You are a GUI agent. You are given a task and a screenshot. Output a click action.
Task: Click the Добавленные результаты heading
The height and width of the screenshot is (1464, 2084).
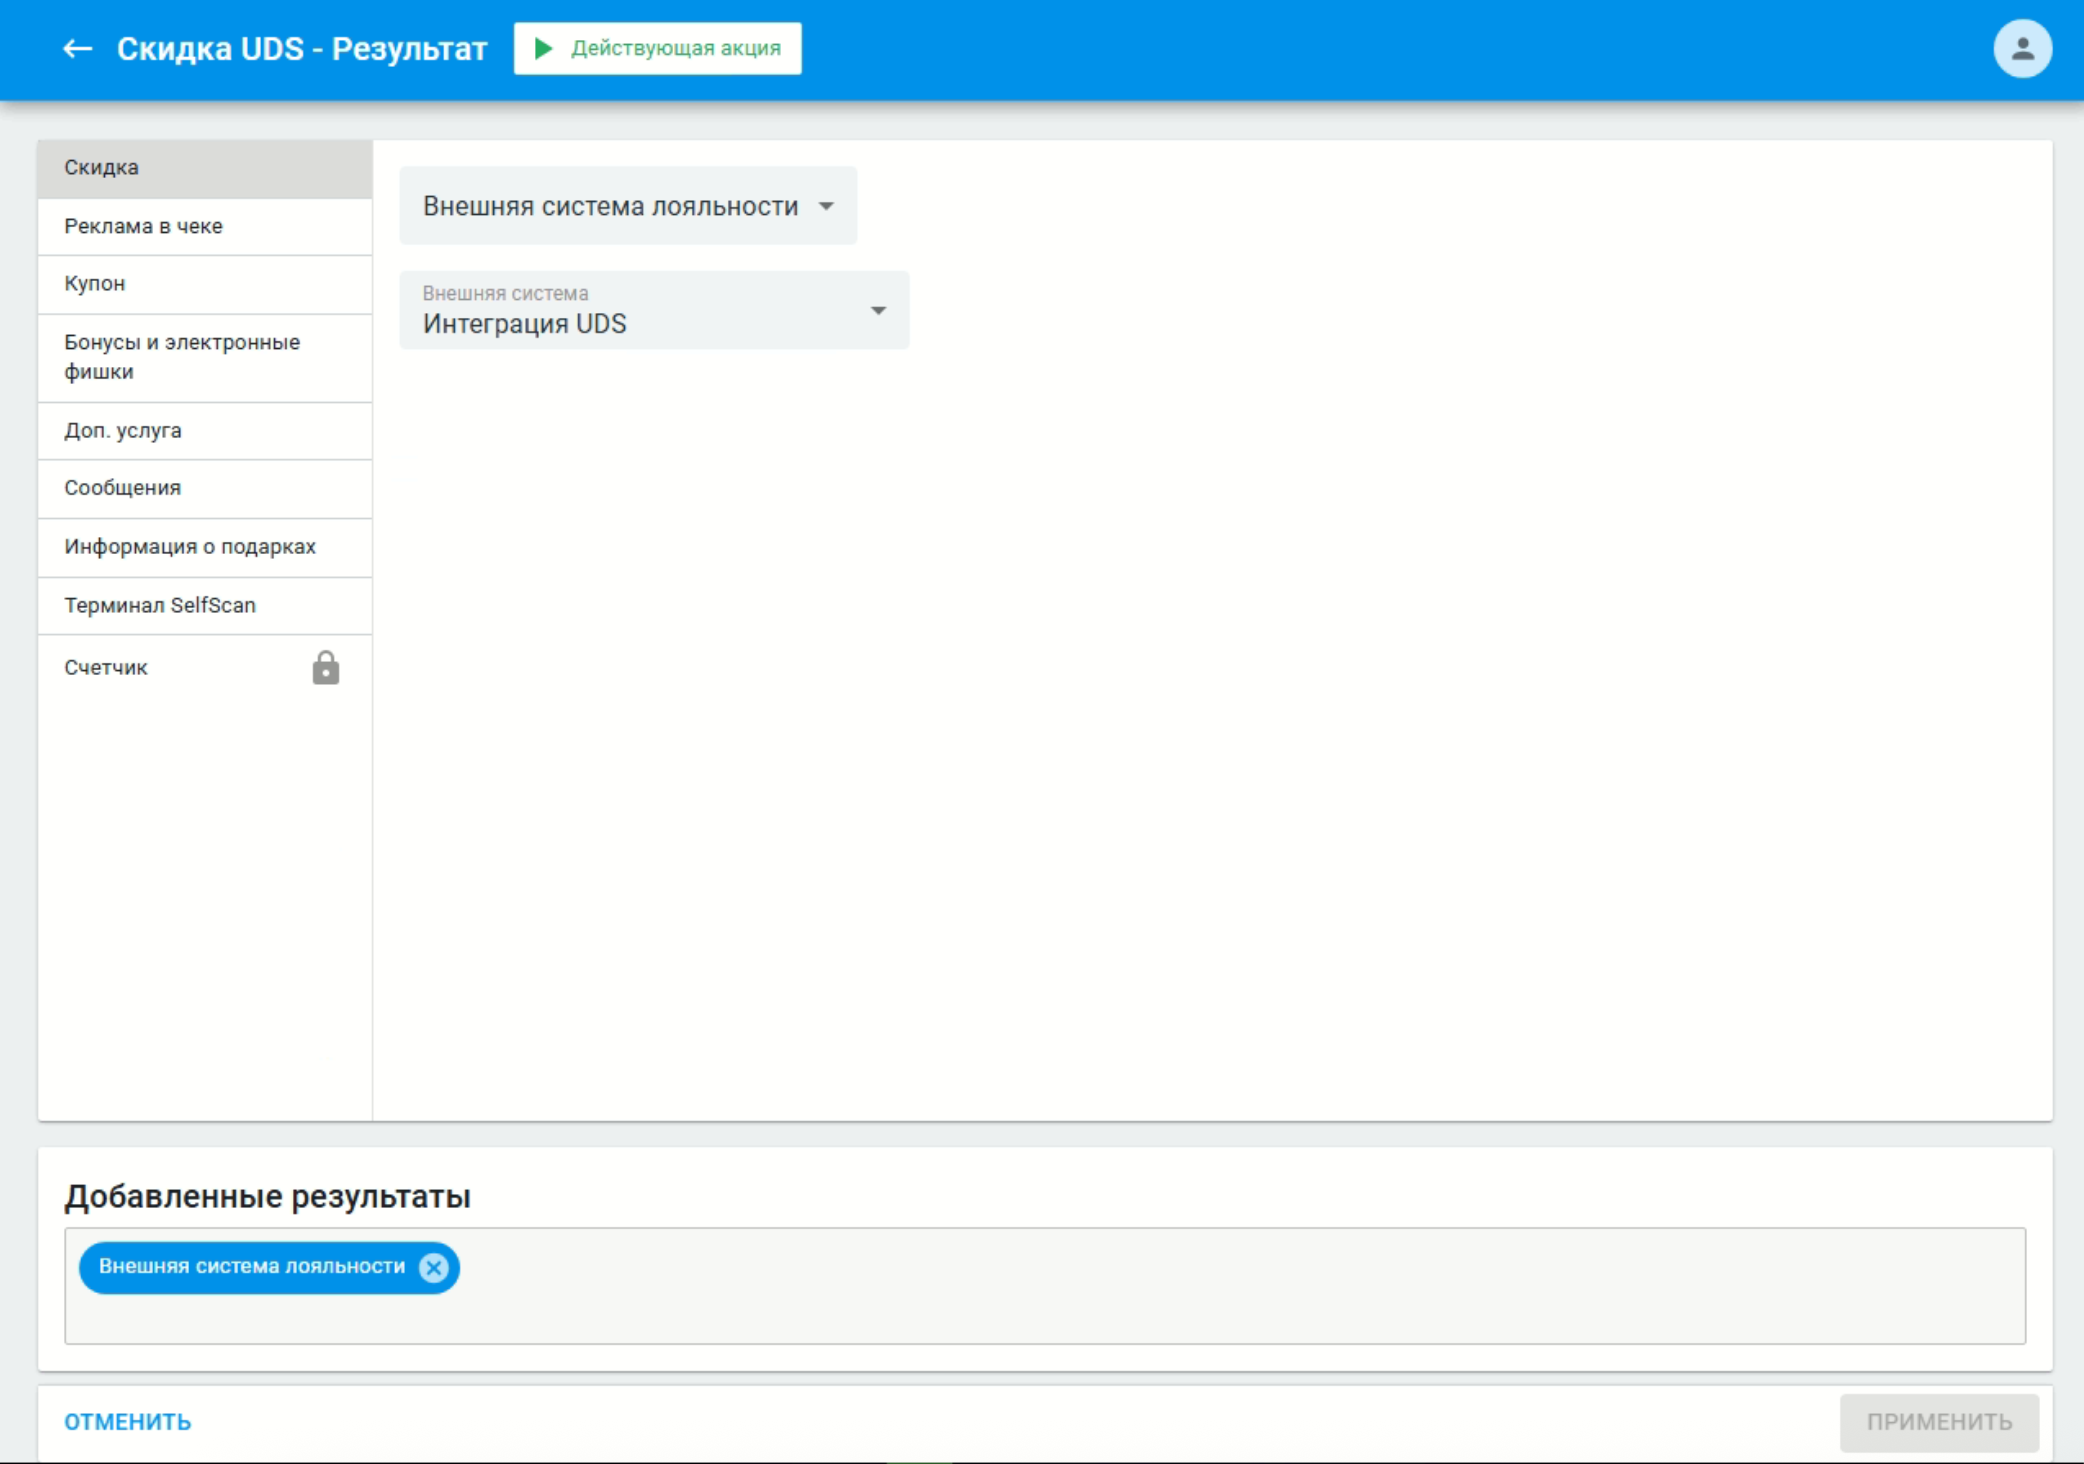[x=267, y=1196]
